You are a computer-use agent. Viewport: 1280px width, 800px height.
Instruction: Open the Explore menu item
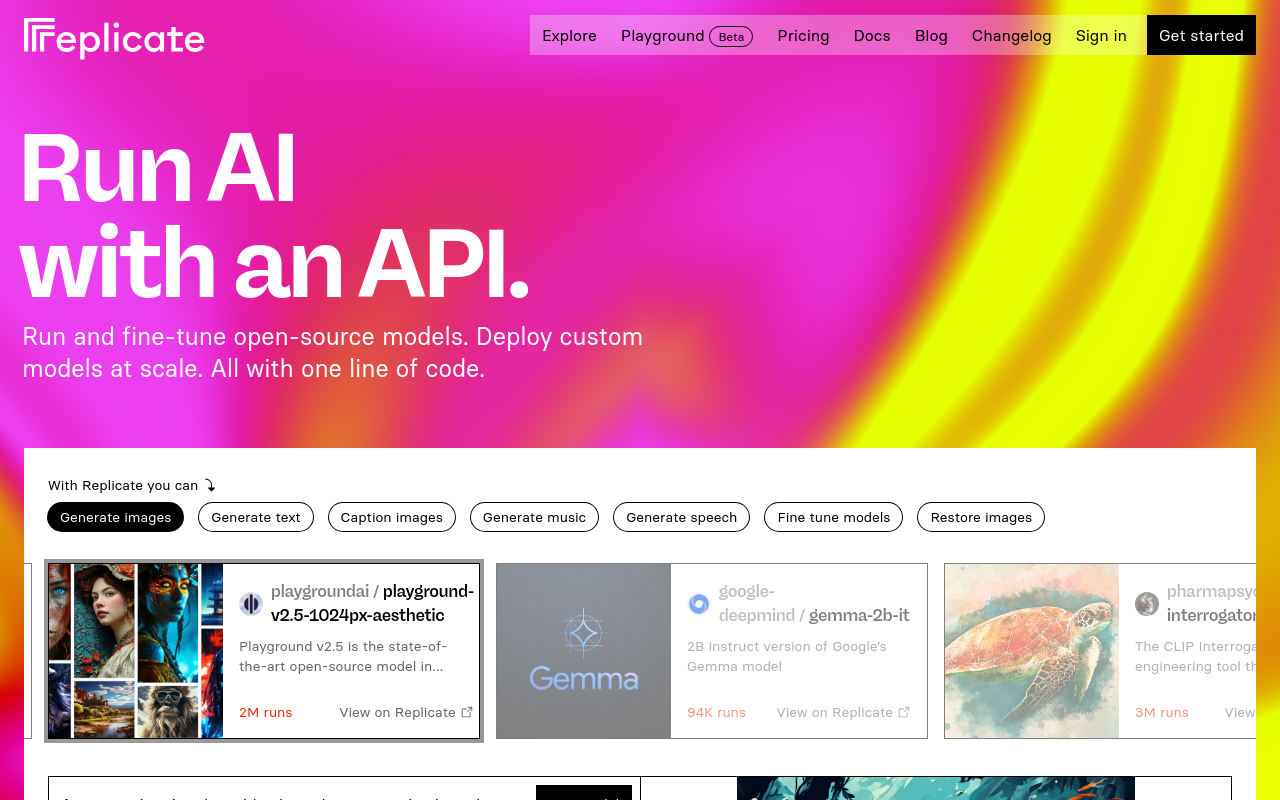pos(569,36)
